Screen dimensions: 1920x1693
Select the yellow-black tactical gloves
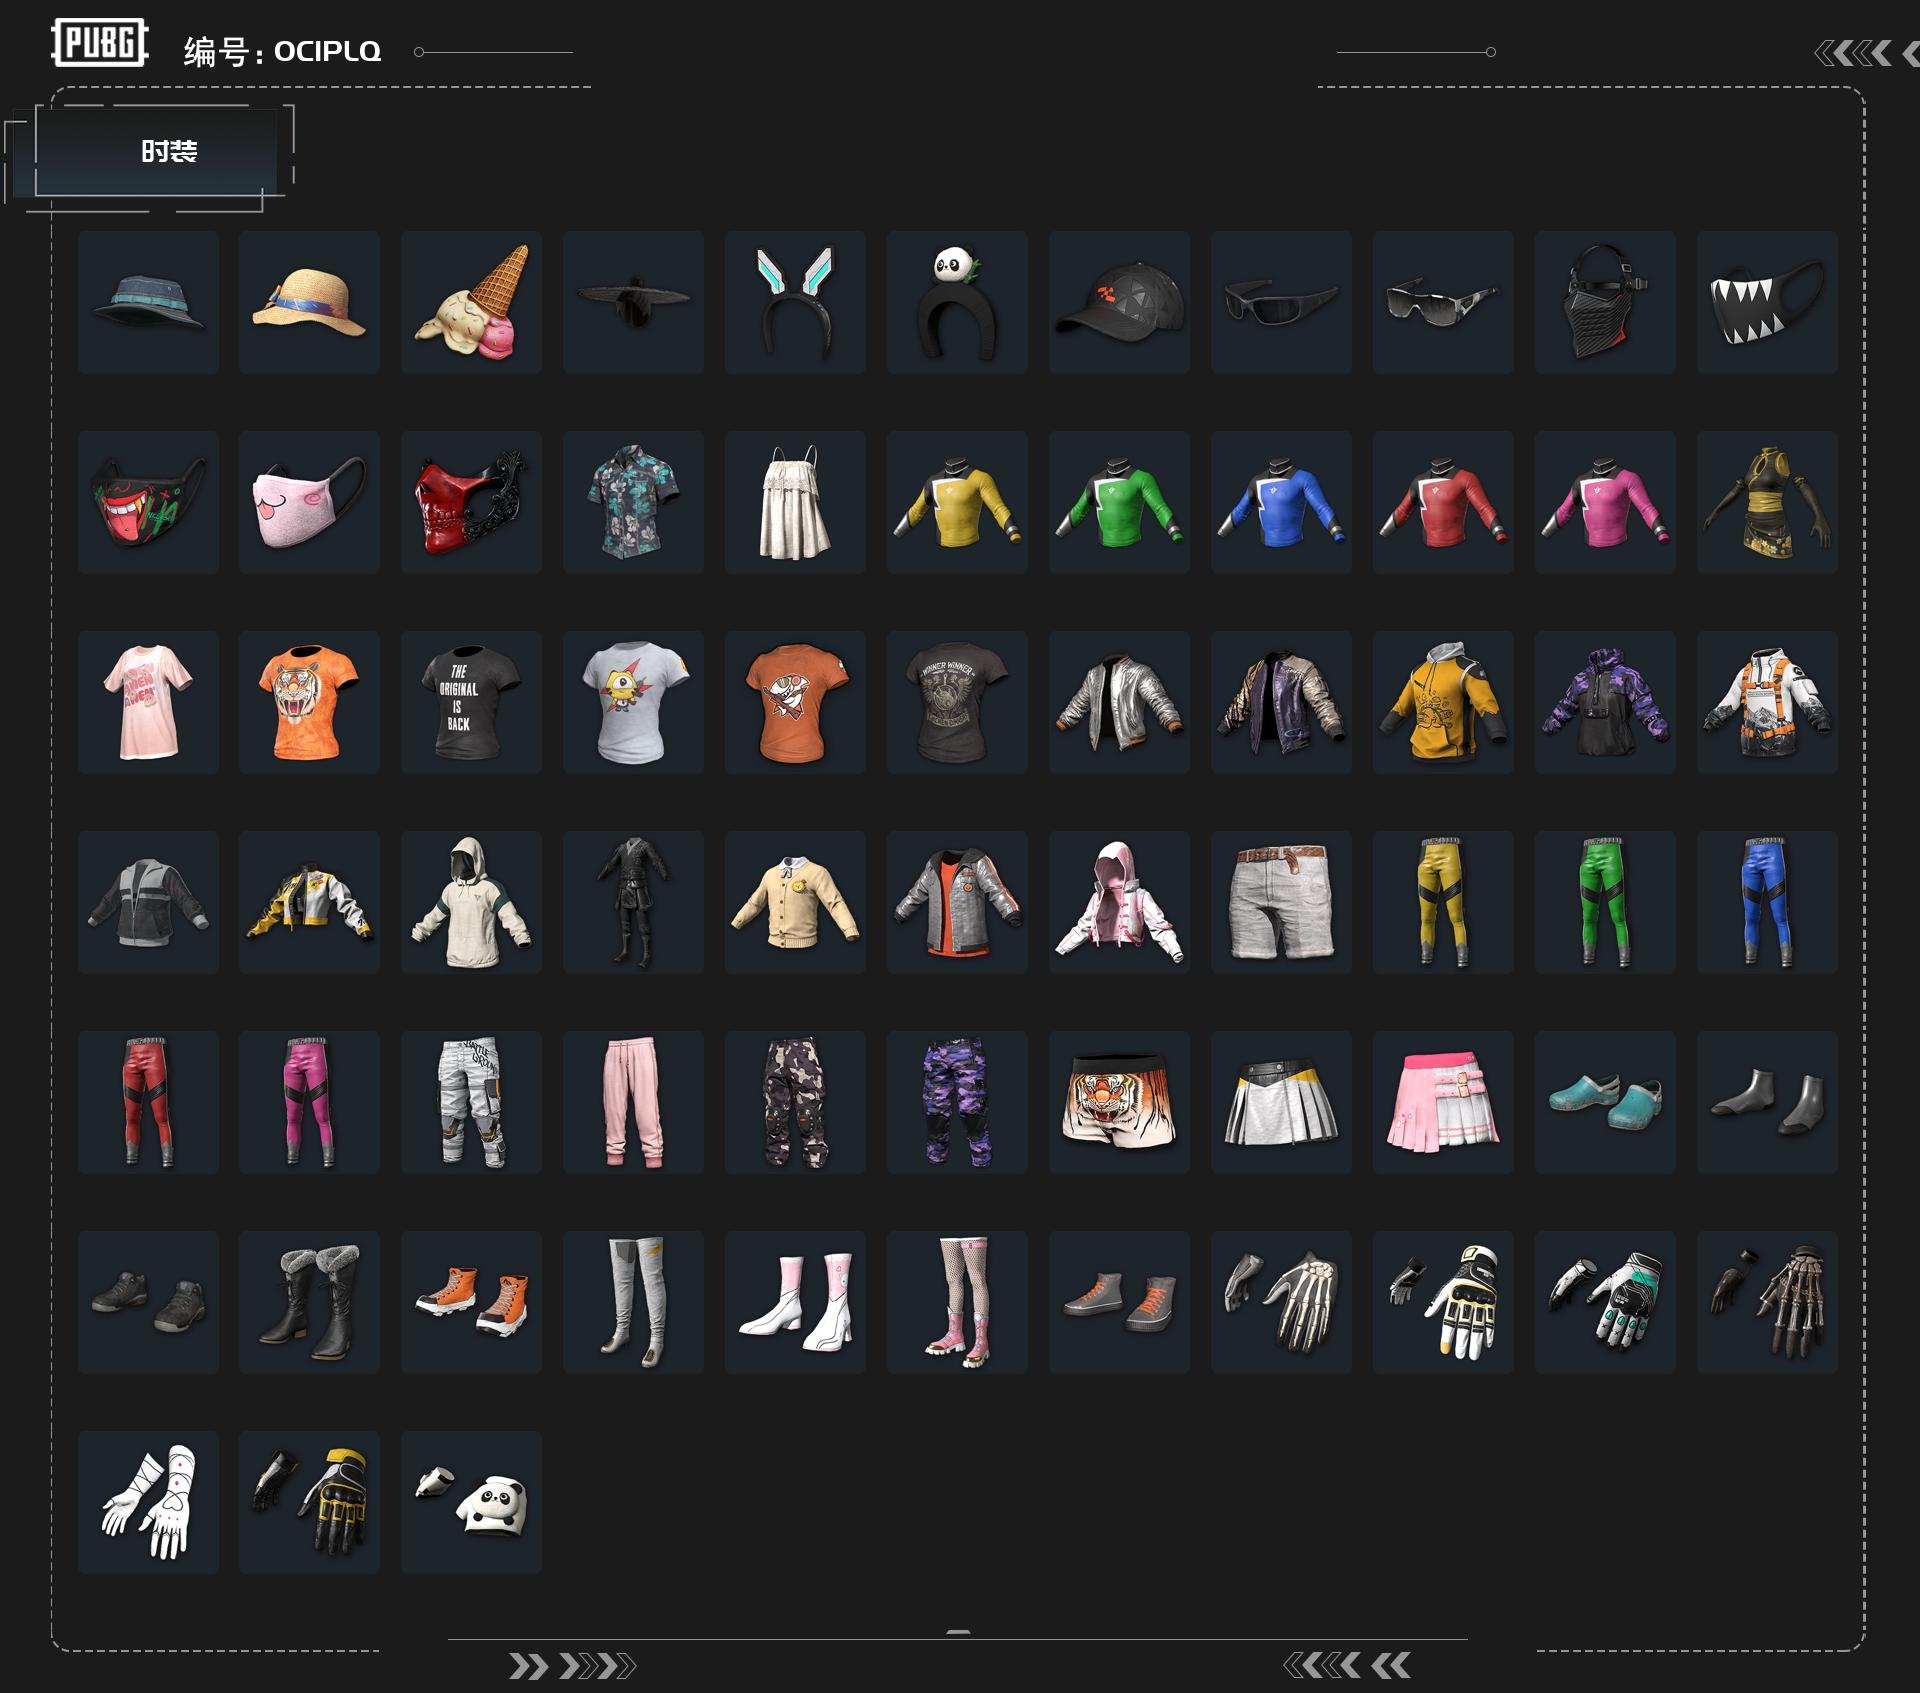pyautogui.click(x=309, y=1502)
